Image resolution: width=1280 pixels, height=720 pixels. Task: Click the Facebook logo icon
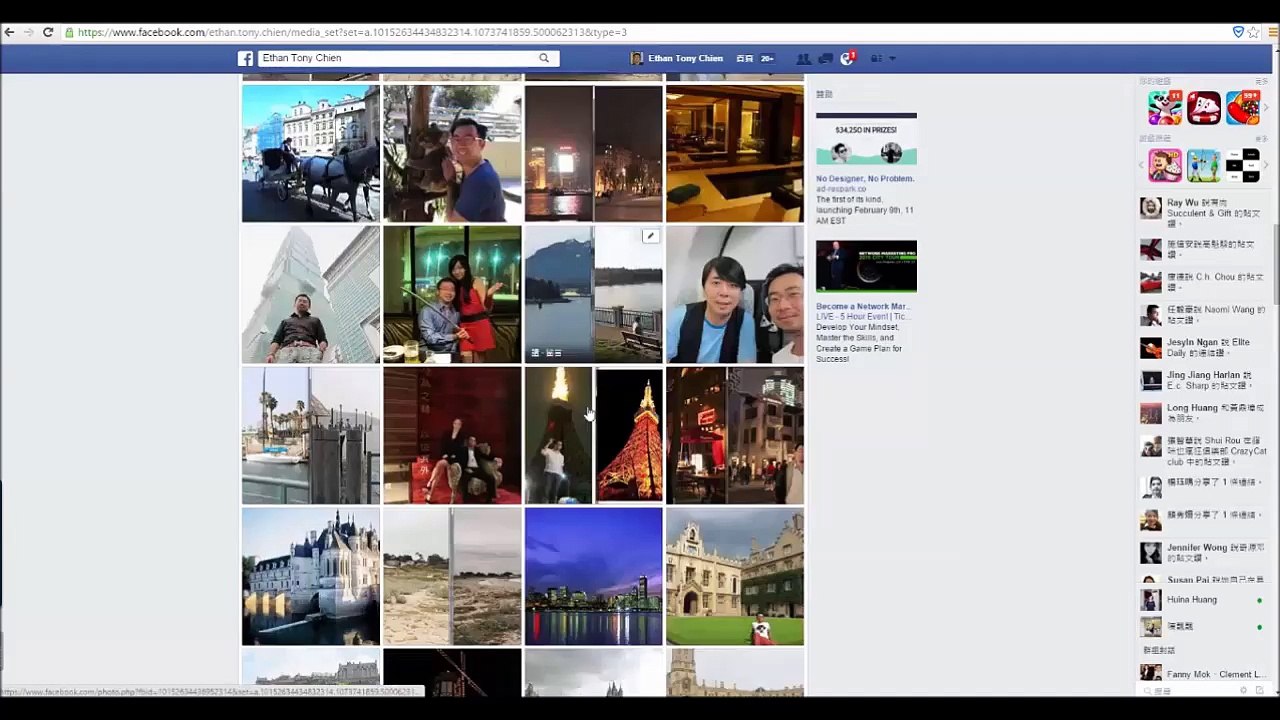pos(245,58)
